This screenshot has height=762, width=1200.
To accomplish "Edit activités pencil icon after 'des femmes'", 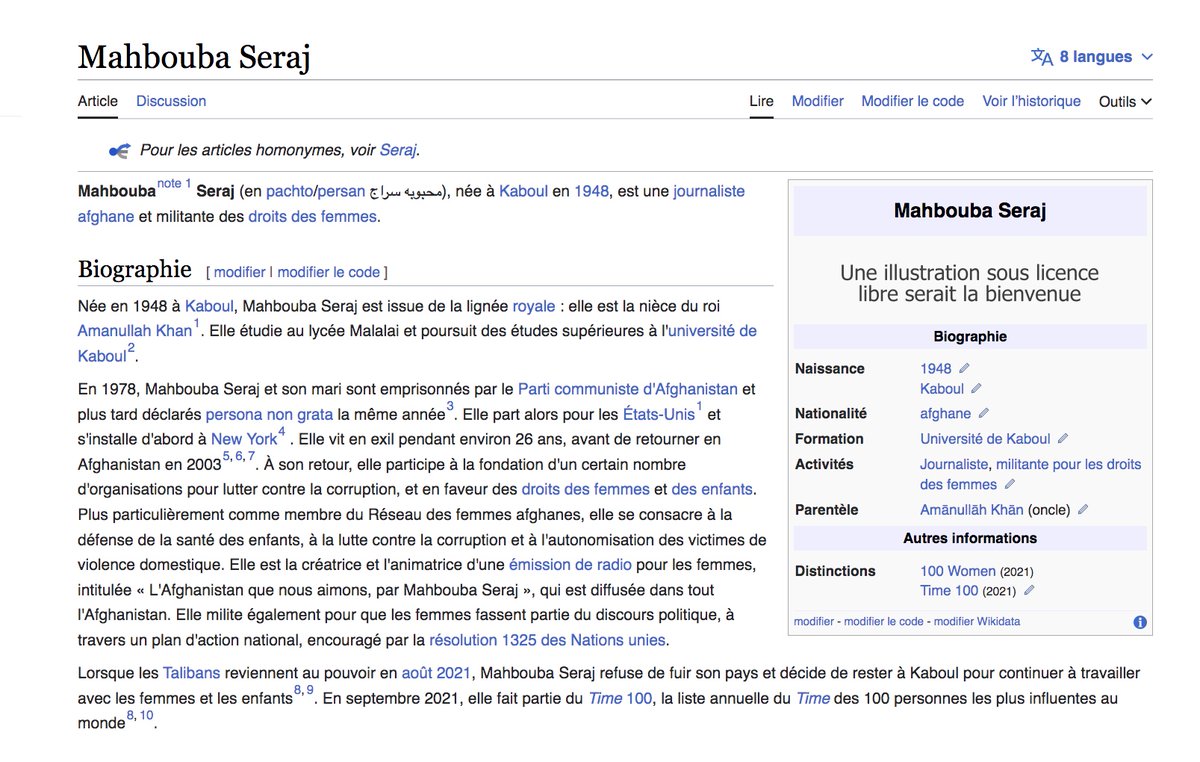I will [x=1010, y=484].
